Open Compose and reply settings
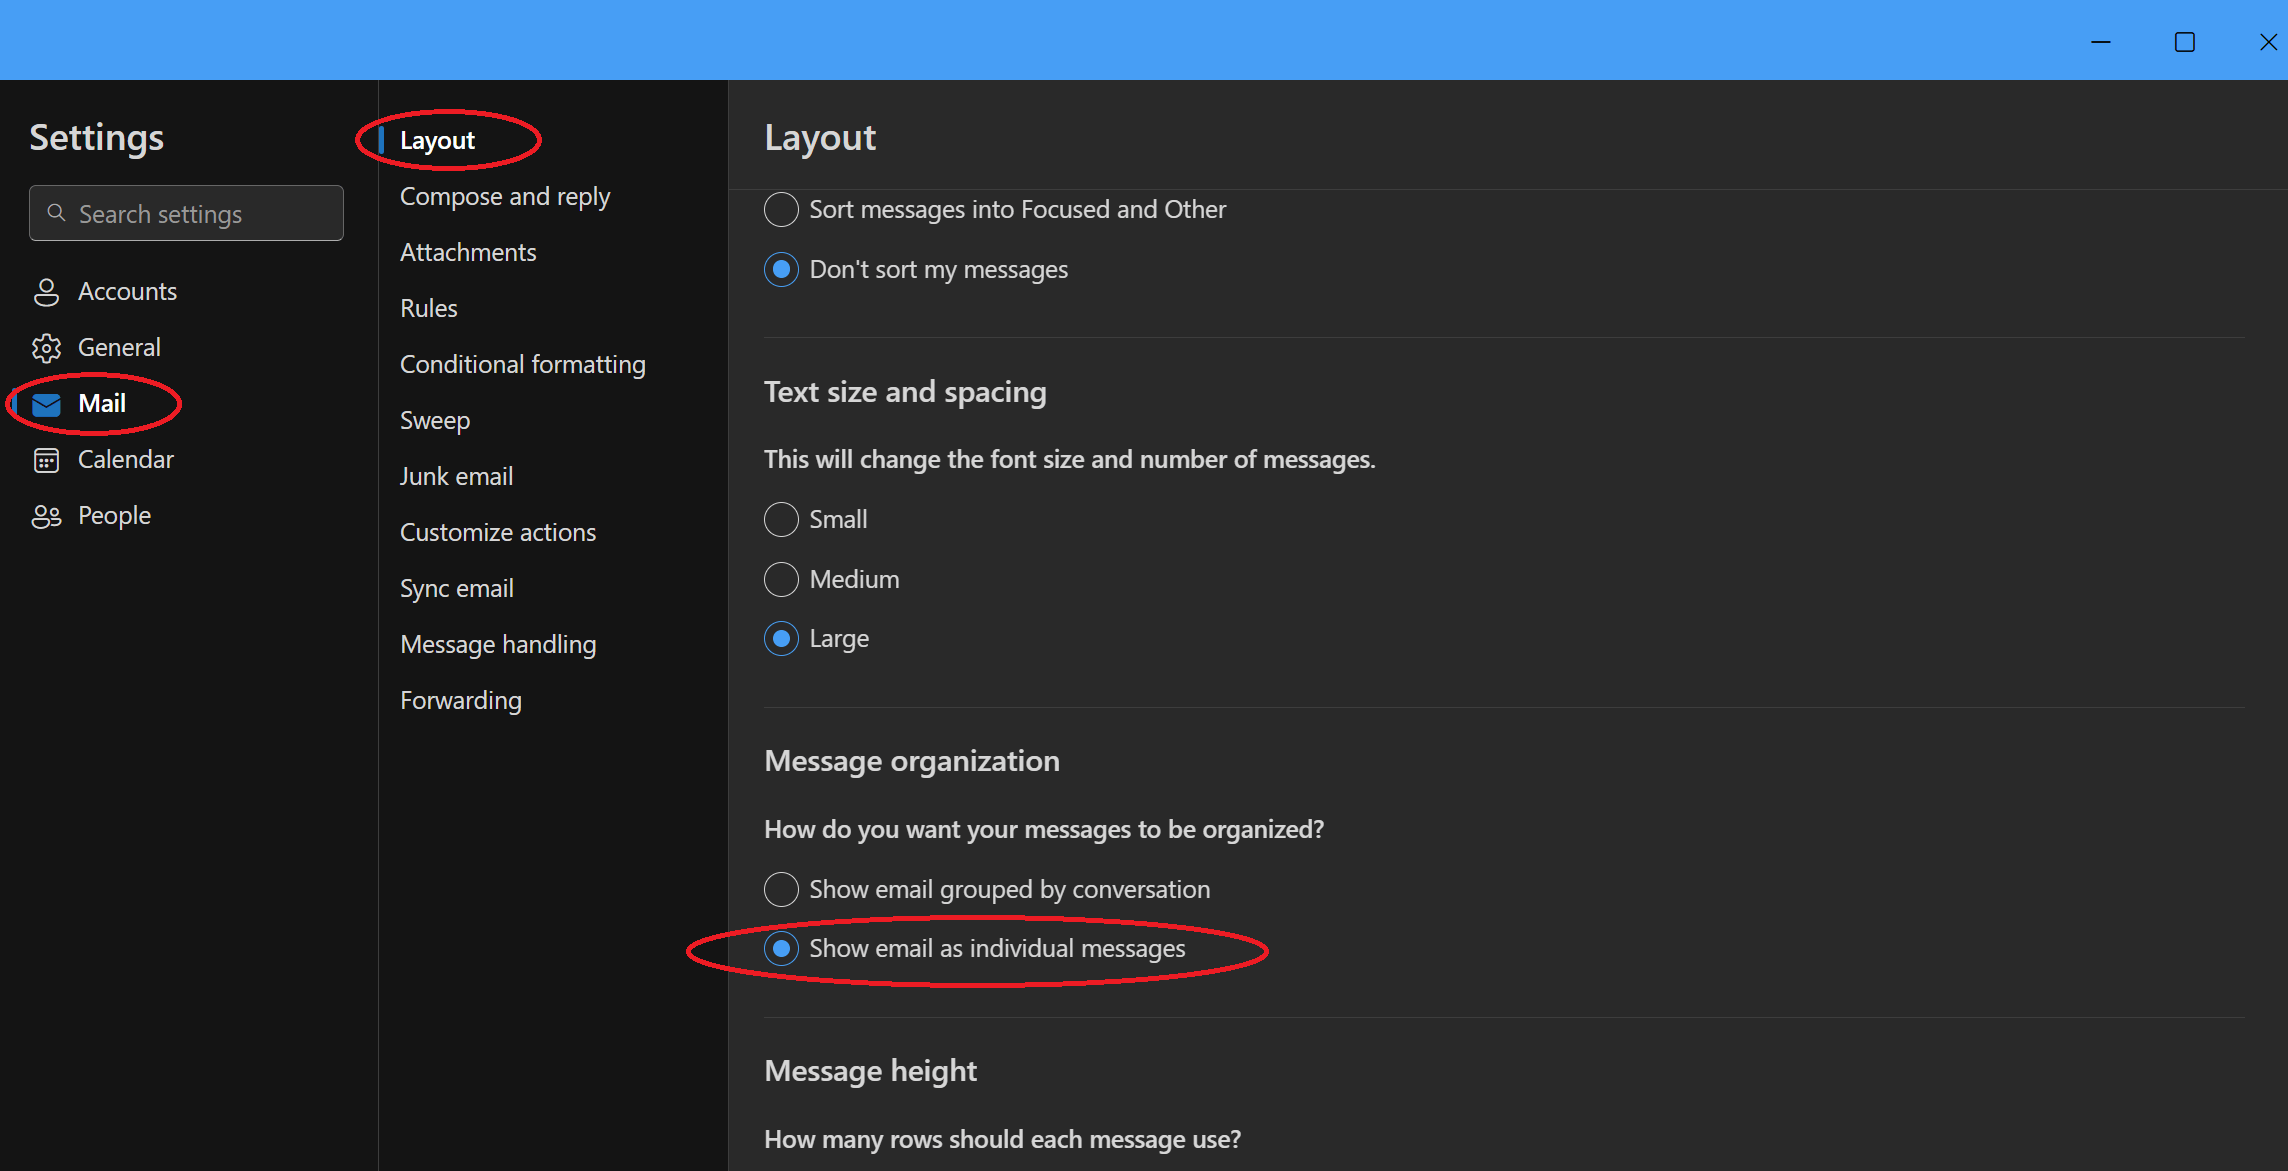The image size is (2288, 1171). [x=504, y=197]
